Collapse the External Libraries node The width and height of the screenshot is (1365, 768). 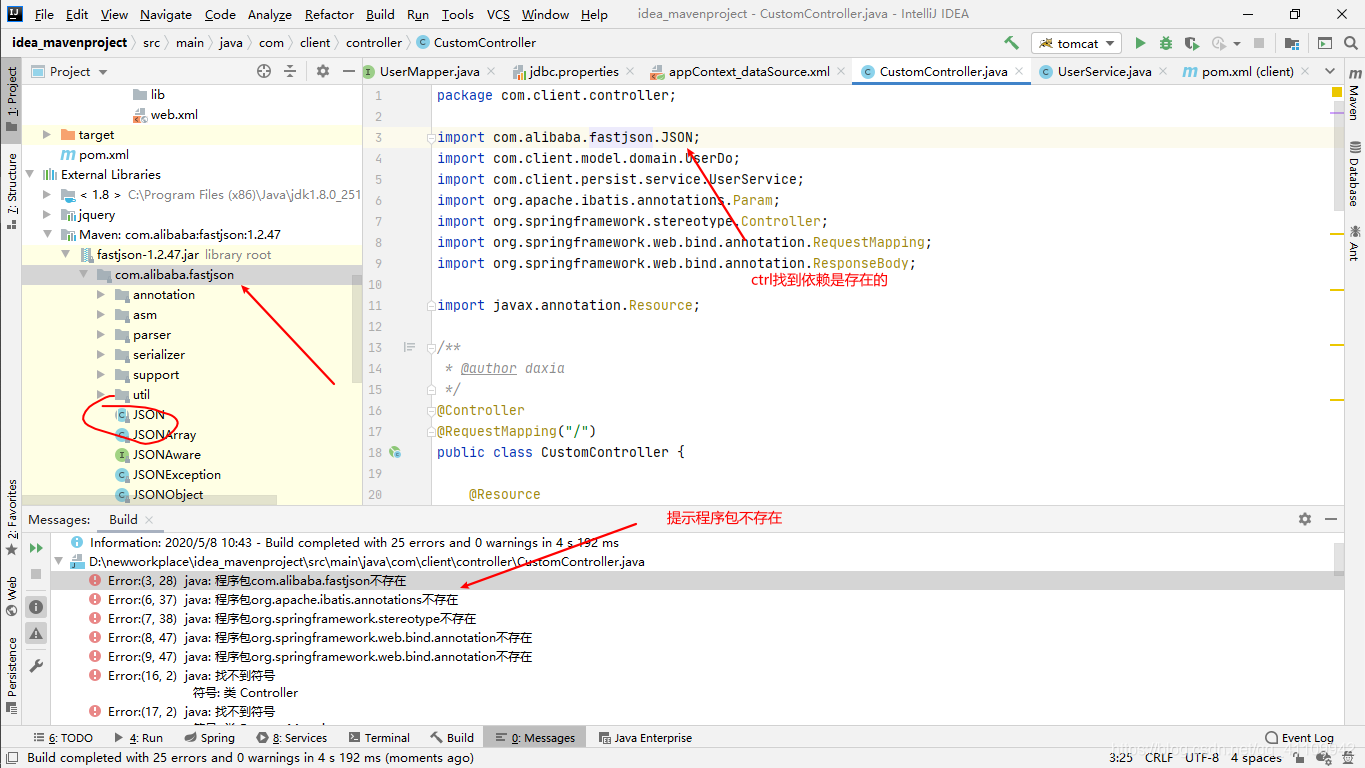click(29, 174)
